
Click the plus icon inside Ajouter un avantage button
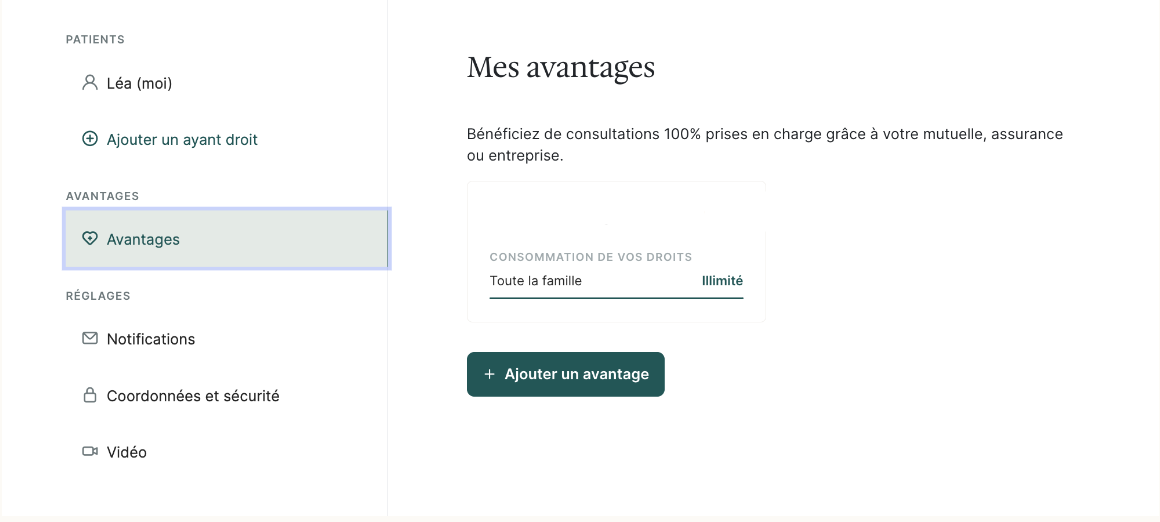coord(489,374)
